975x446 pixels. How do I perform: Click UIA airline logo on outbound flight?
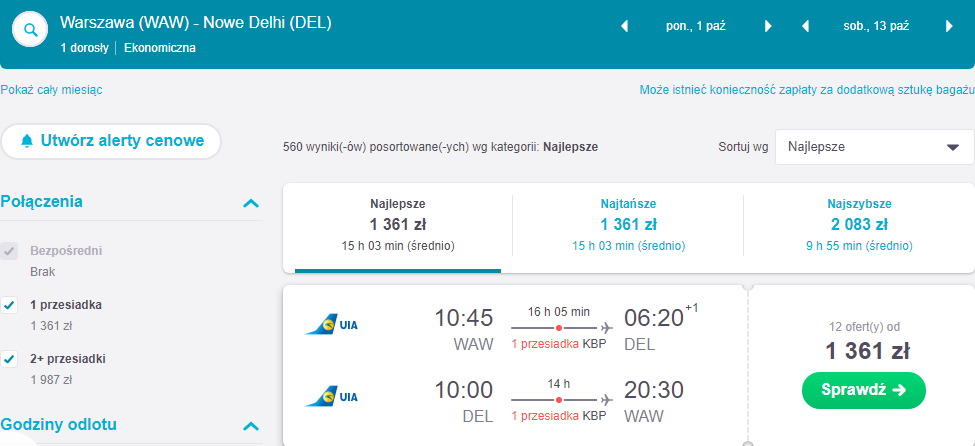(x=332, y=324)
